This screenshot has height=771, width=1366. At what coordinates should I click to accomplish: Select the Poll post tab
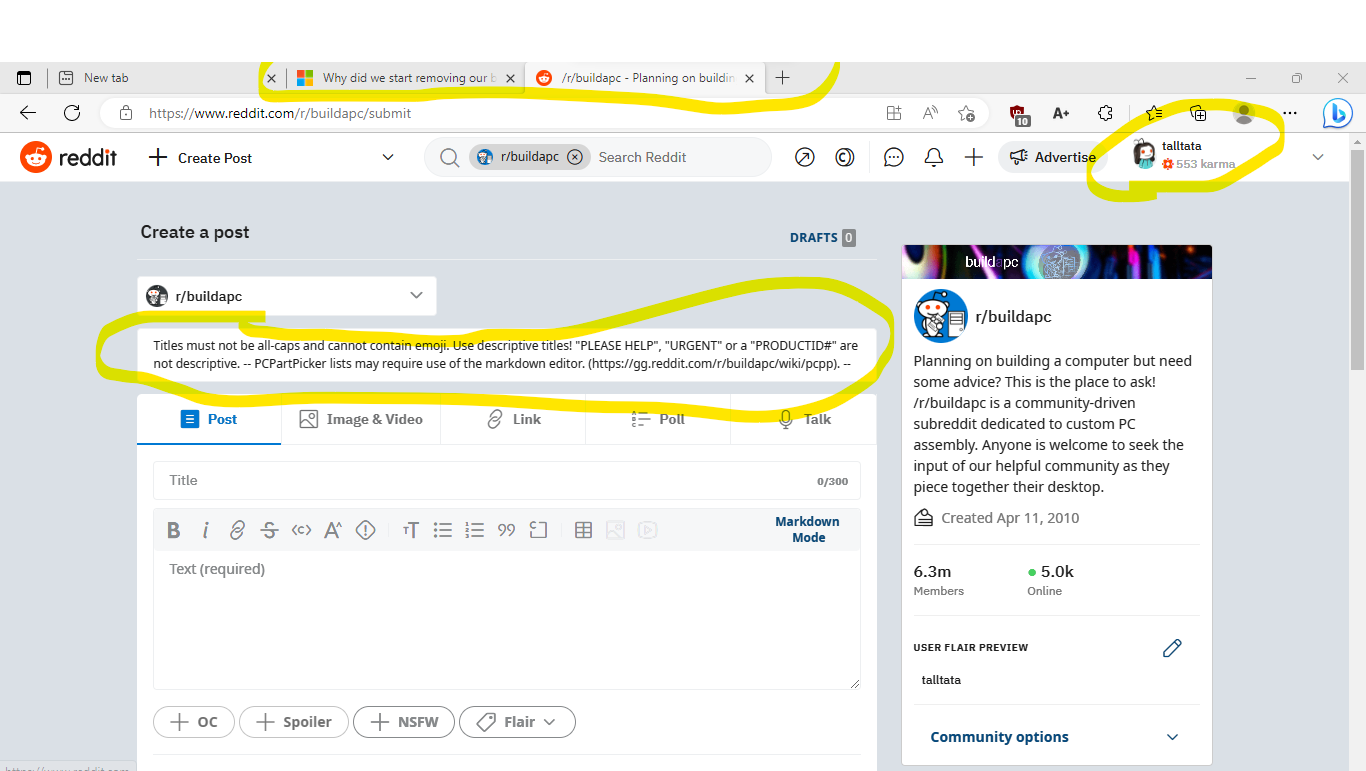click(x=657, y=419)
